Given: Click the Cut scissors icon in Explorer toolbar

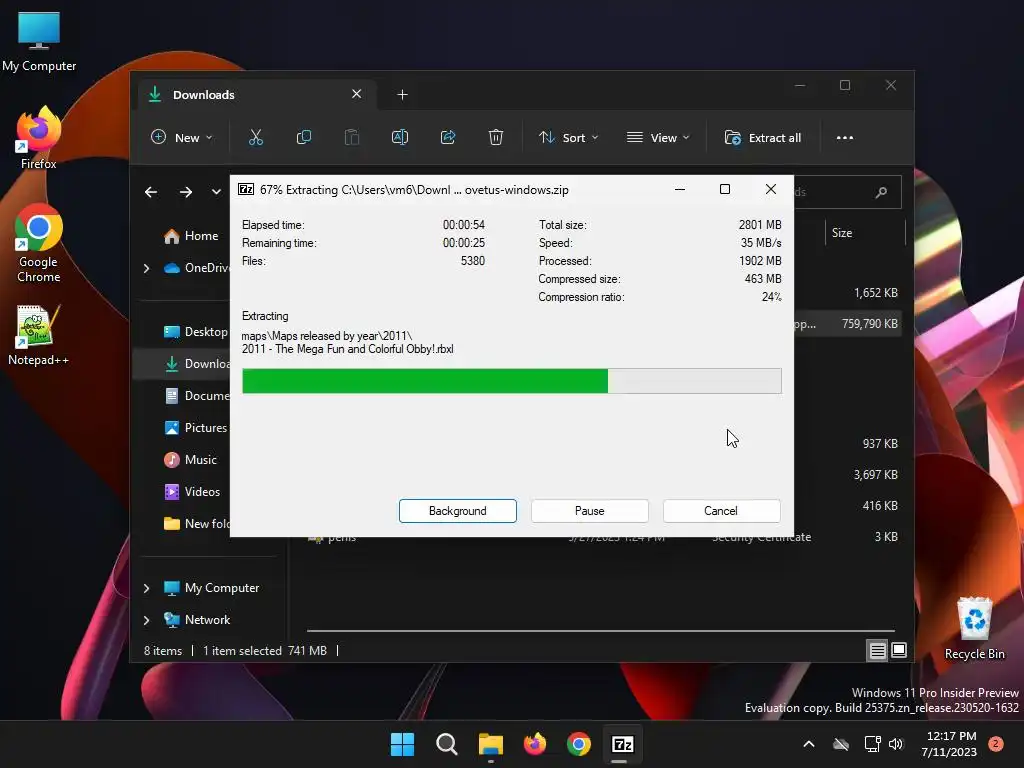Looking at the screenshot, I should pos(255,137).
